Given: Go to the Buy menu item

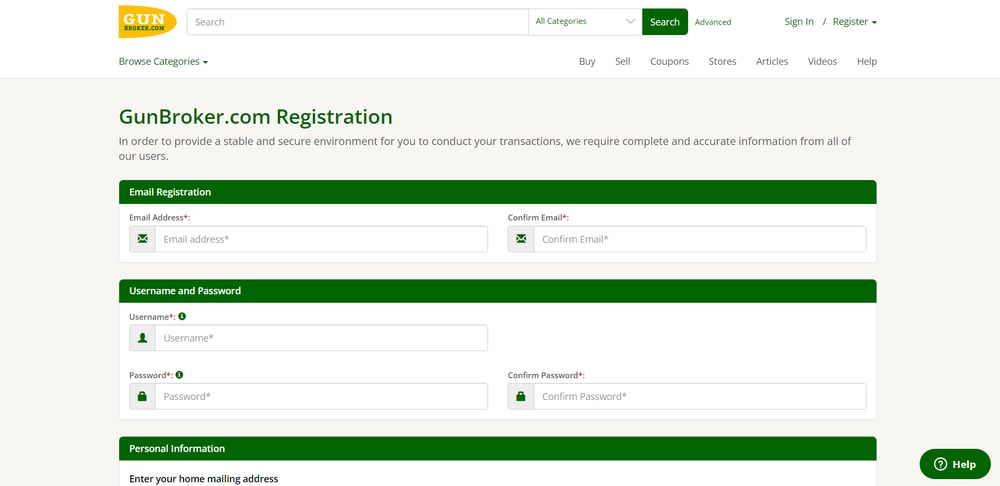Looking at the screenshot, I should pos(587,62).
